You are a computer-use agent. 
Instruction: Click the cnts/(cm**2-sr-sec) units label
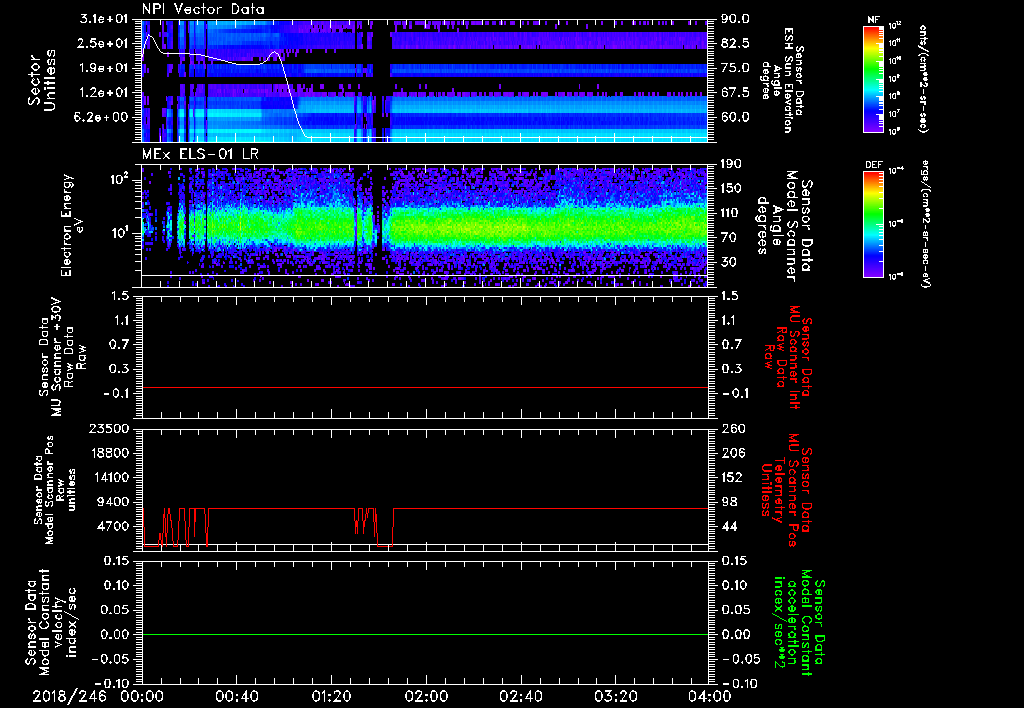point(923,78)
